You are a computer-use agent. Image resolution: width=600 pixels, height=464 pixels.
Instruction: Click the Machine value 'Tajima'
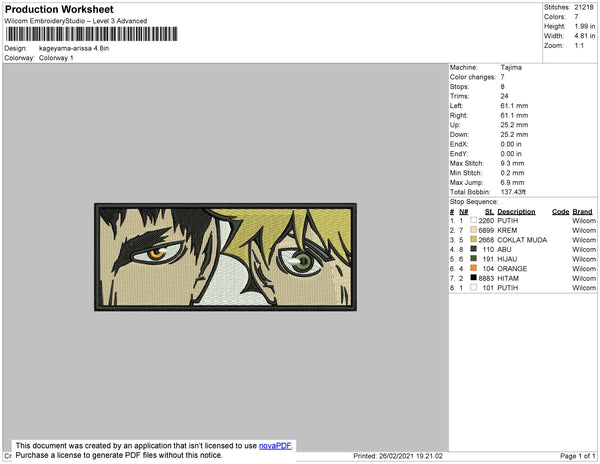tap(511, 67)
